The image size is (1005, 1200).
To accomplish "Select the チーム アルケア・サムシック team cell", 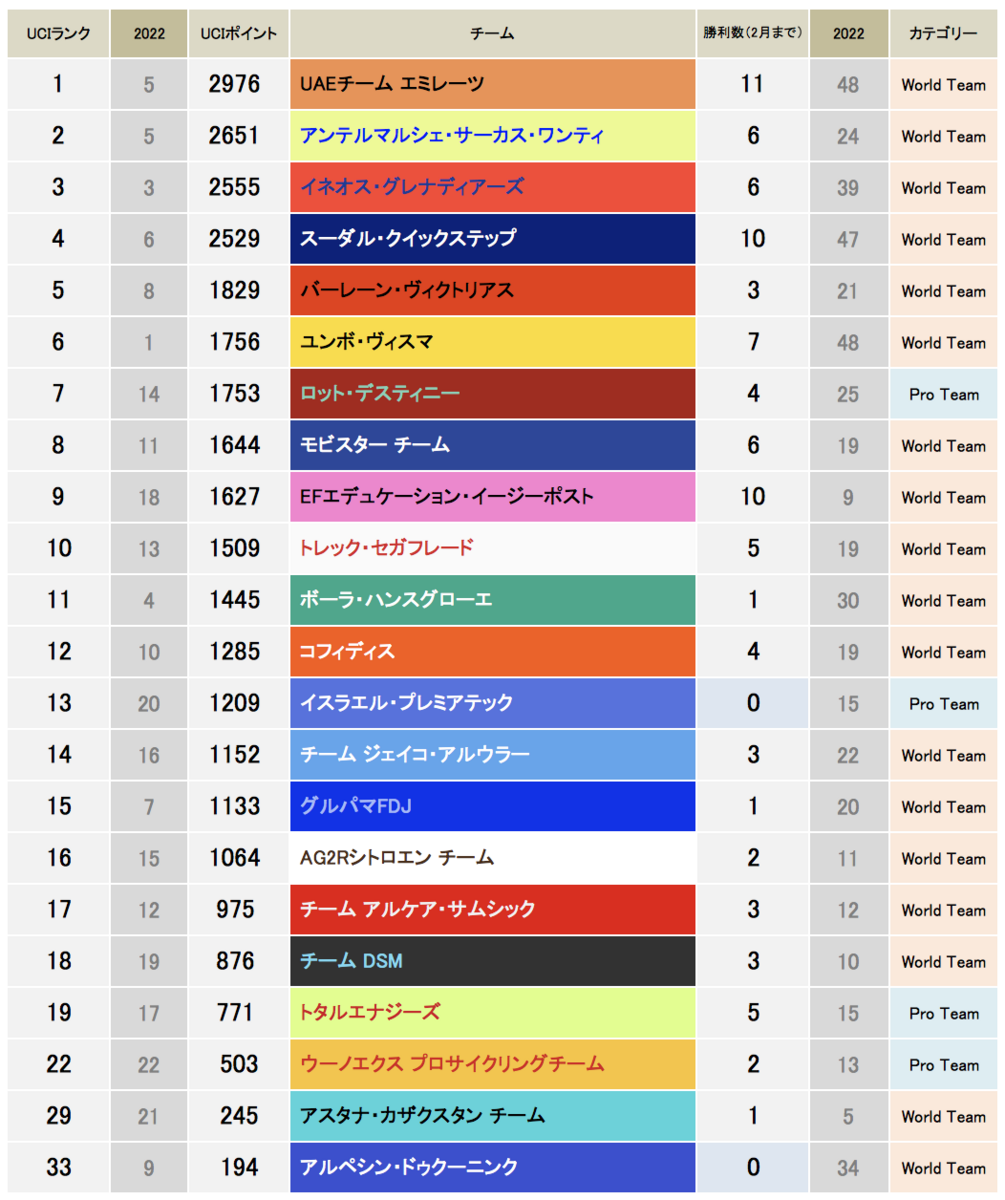I will tap(492, 910).
